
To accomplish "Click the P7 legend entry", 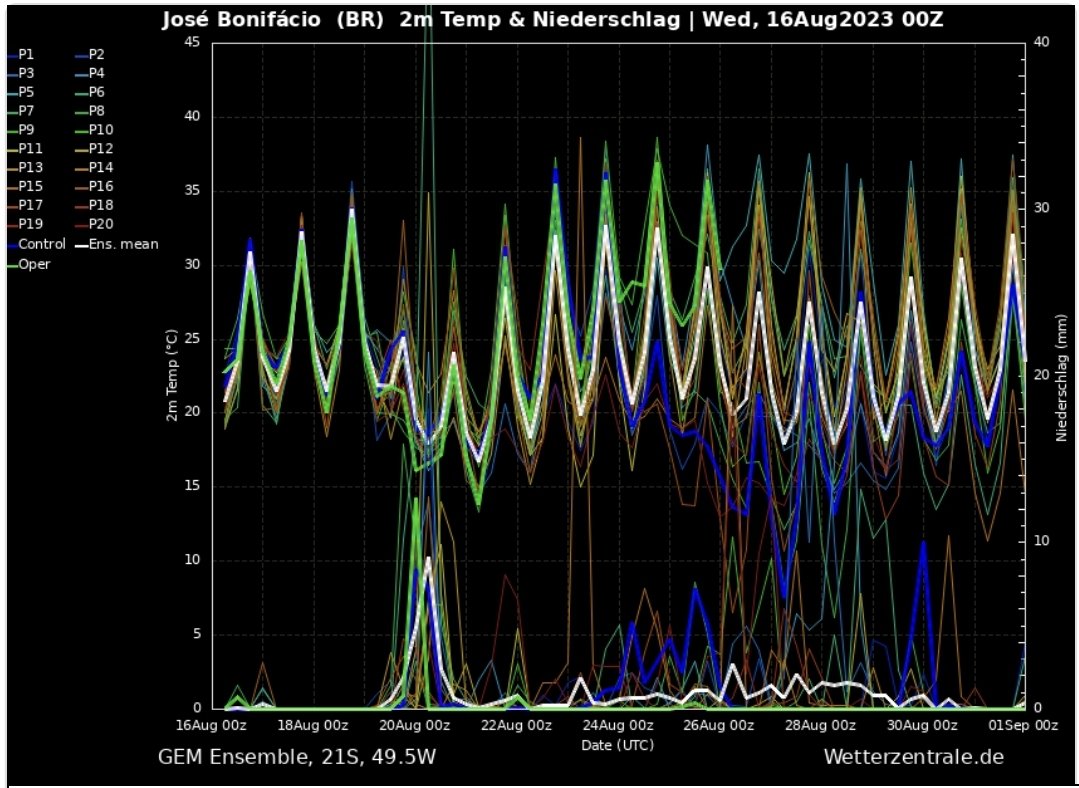I will pyautogui.click(x=21, y=111).
